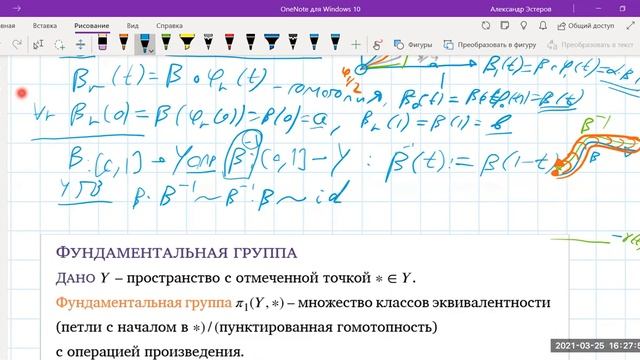The width and height of the screenshot is (640, 360).
Task: Click the line starting with ДАНО Y
Action: click(x=236, y=278)
